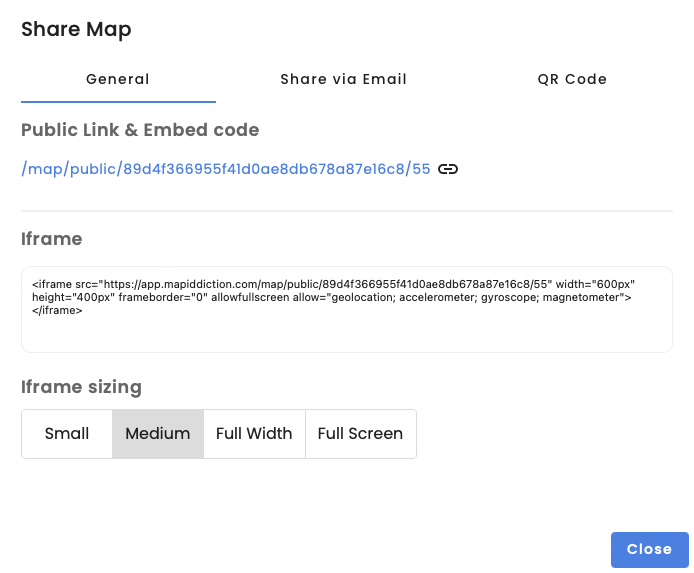The height and width of the screenshot is (573, 694).
Task: Click the Public Link & Embed code heading
Action: (x=140, y=130)
